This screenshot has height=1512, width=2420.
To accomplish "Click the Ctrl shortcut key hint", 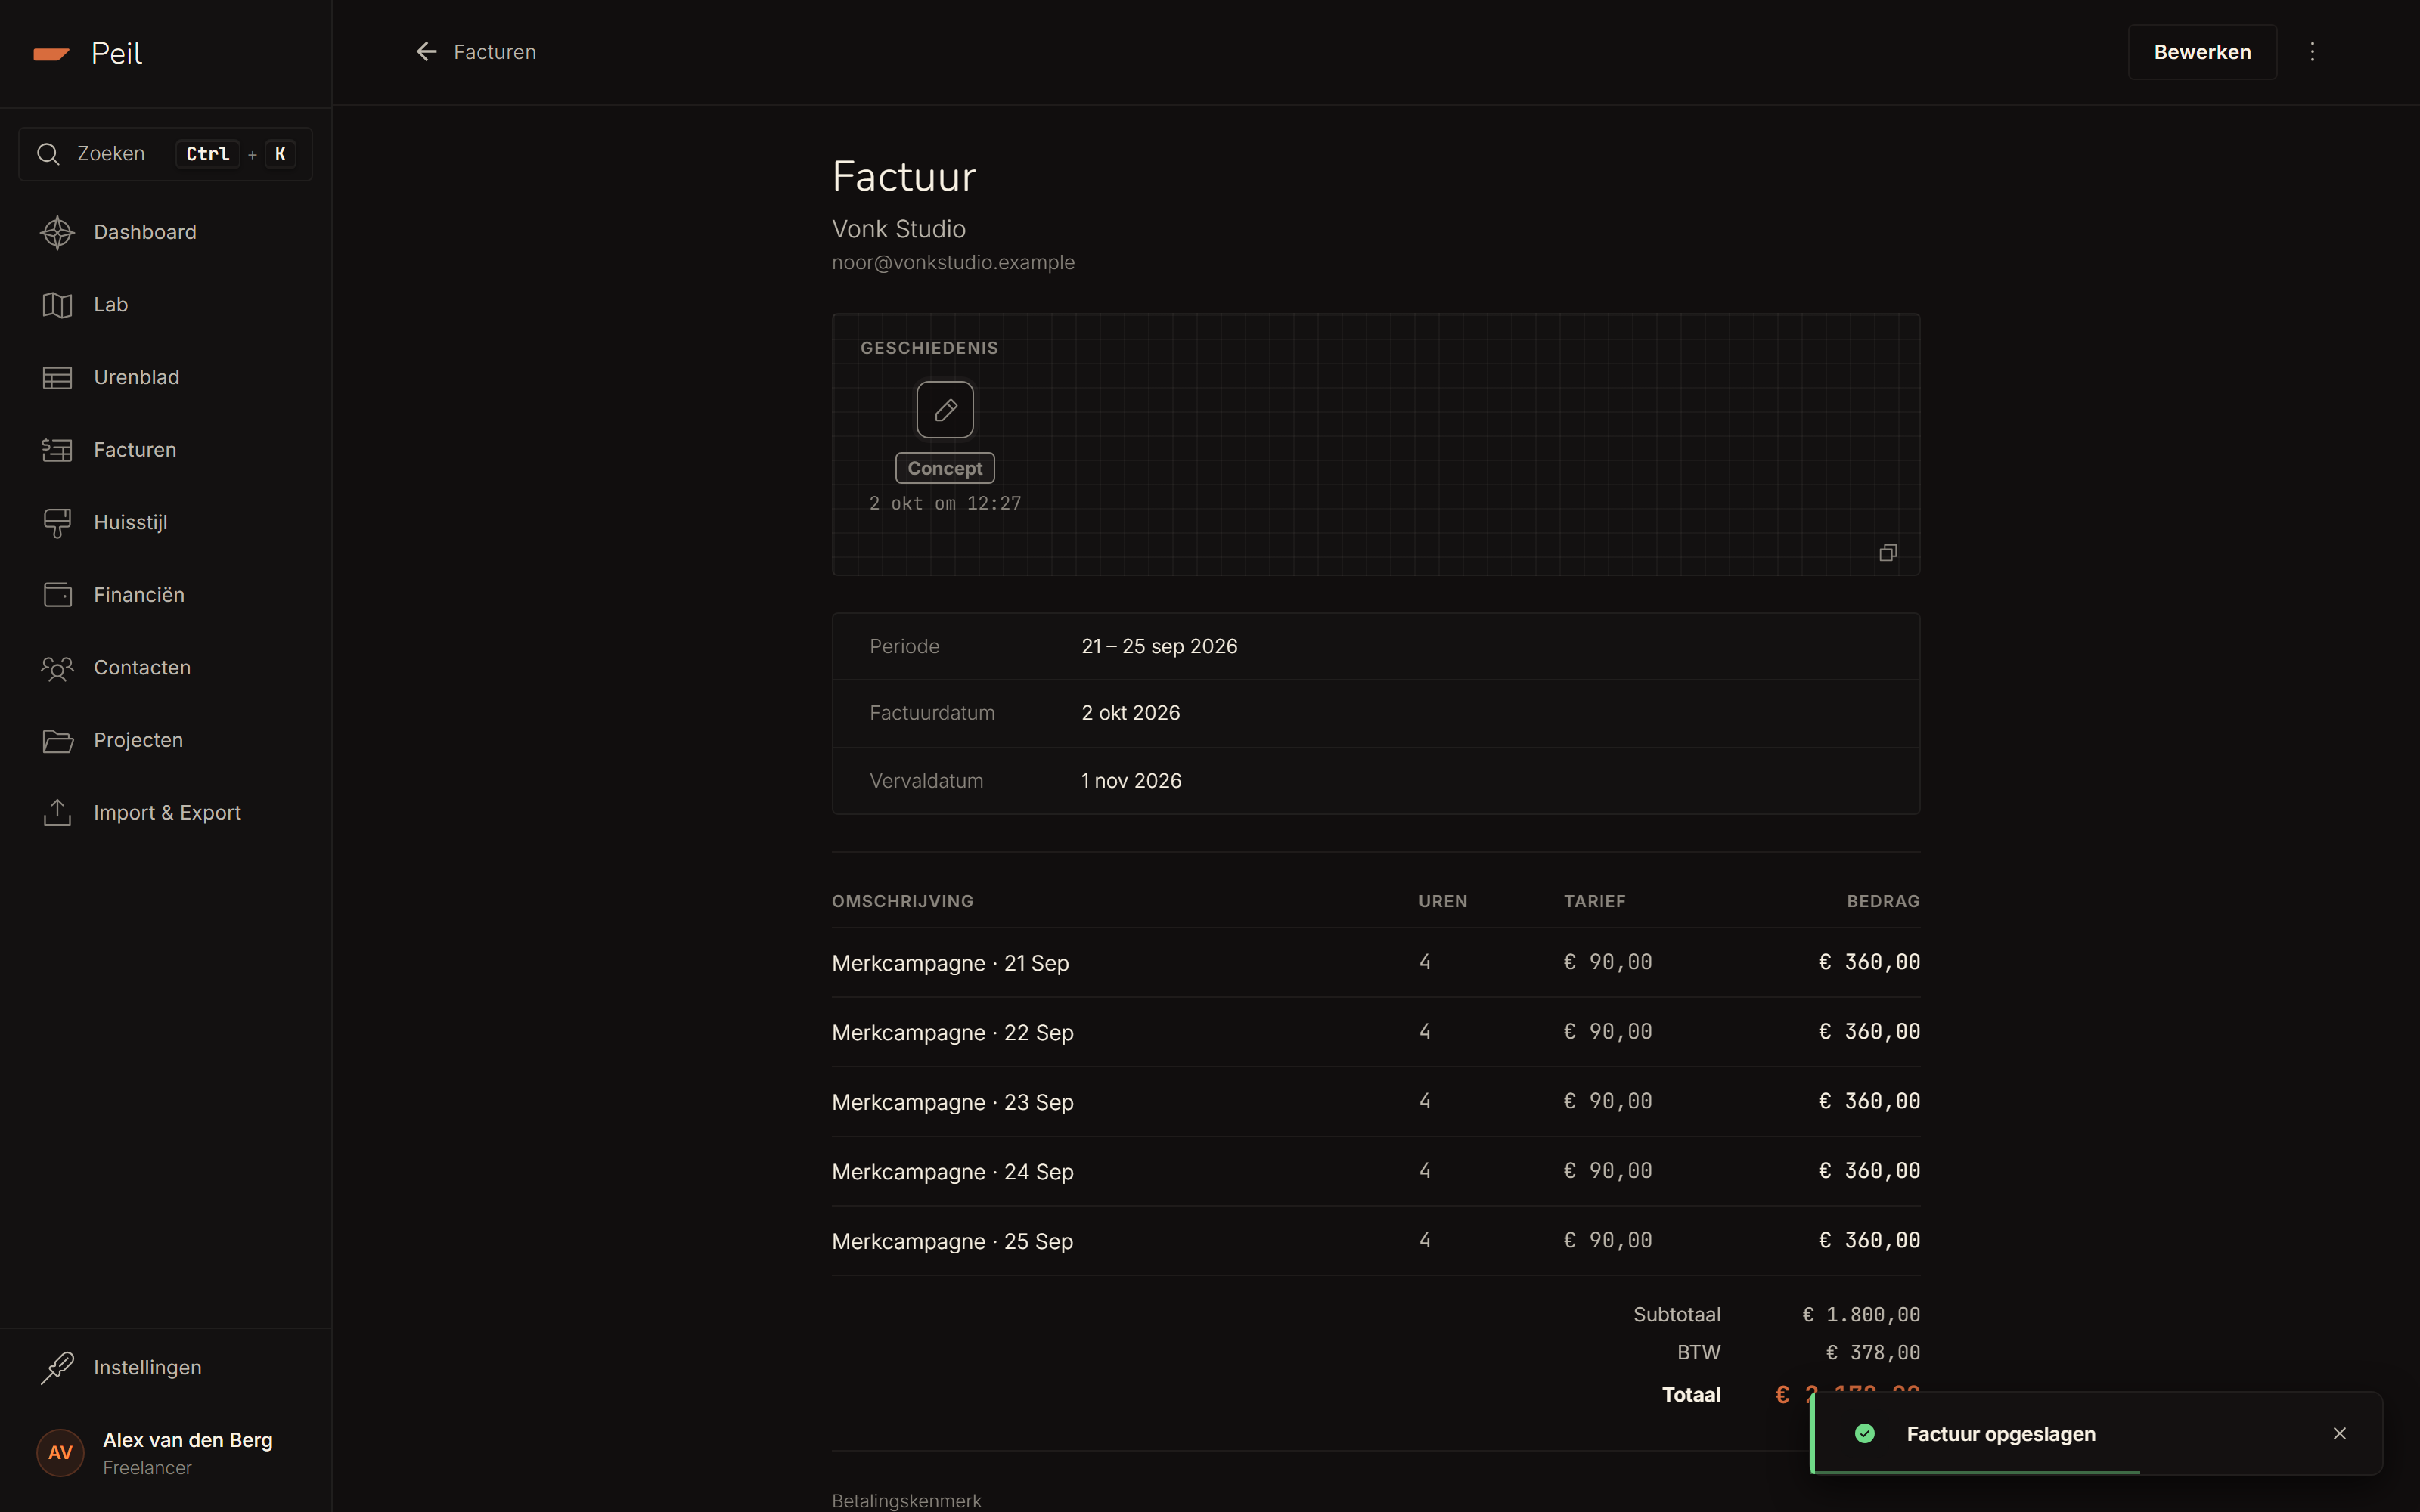I will 208,154.
